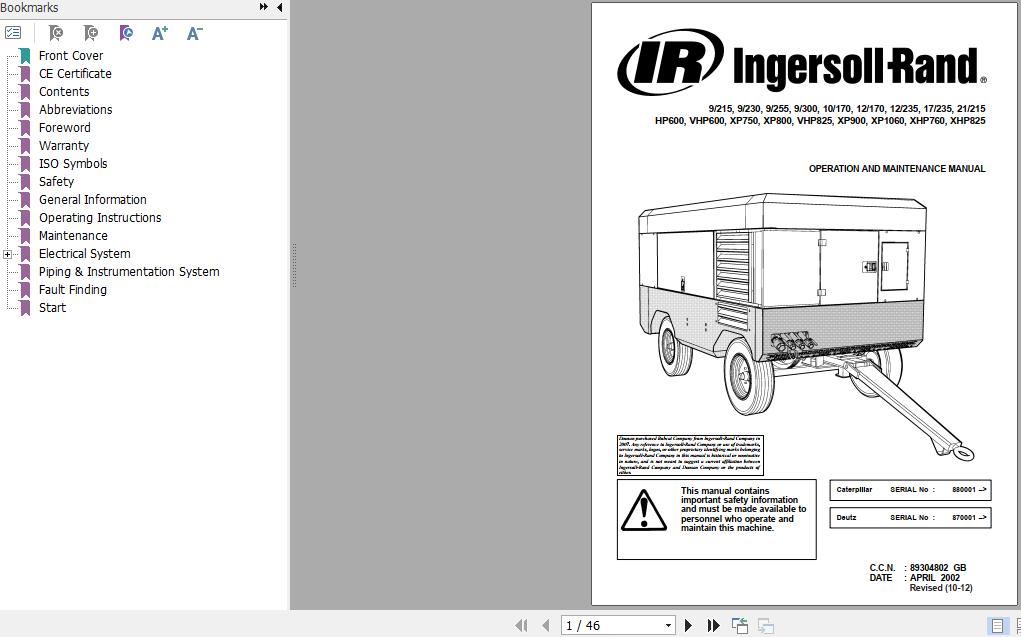Click the add new bookmark icon

click(x=91, y=33)
